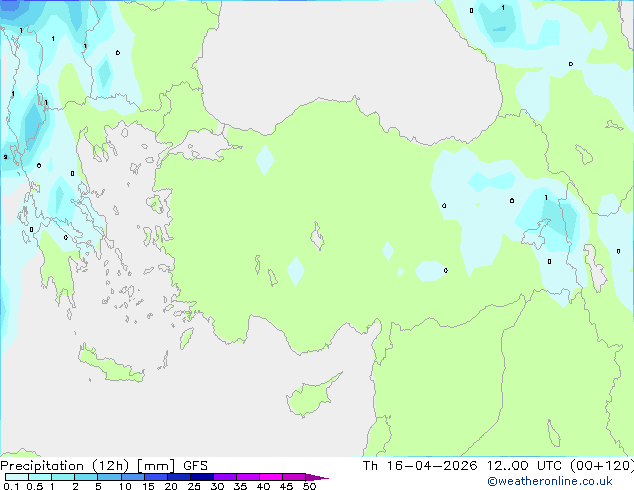The image size is (634, 490).
Task: Click the 1–2 mm legend color swatch
Action: (63, 477)
